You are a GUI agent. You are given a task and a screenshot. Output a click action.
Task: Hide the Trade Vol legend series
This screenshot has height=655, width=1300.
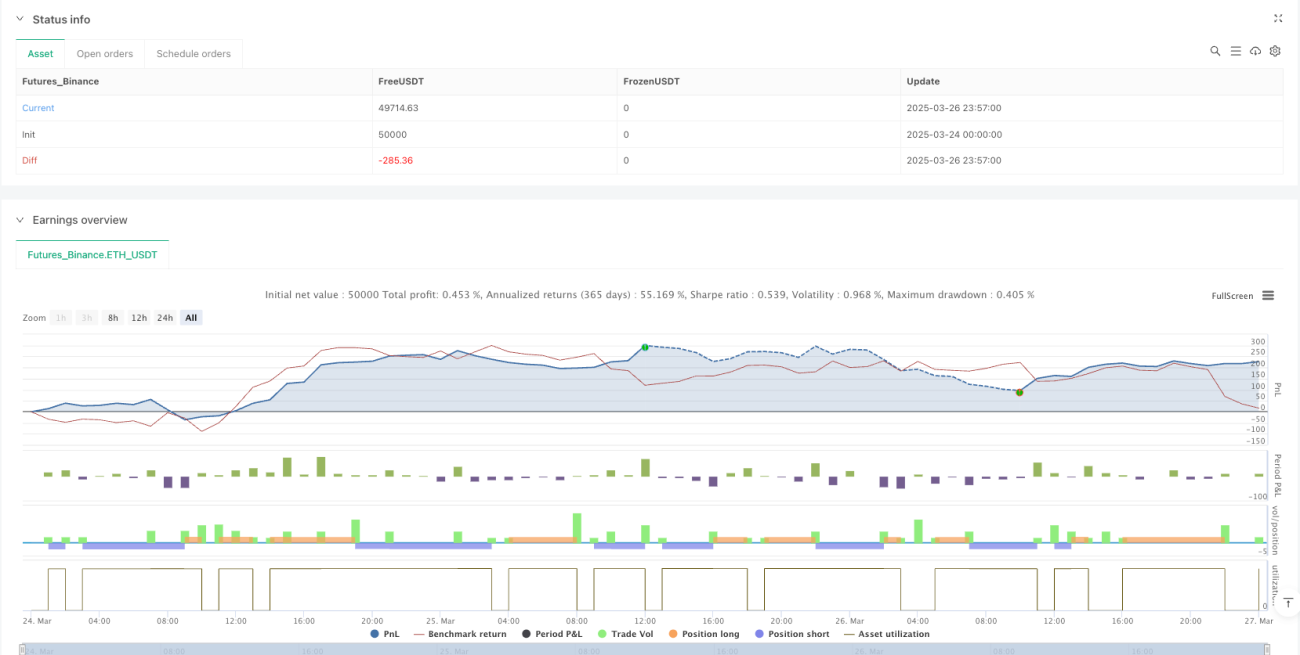622,634
